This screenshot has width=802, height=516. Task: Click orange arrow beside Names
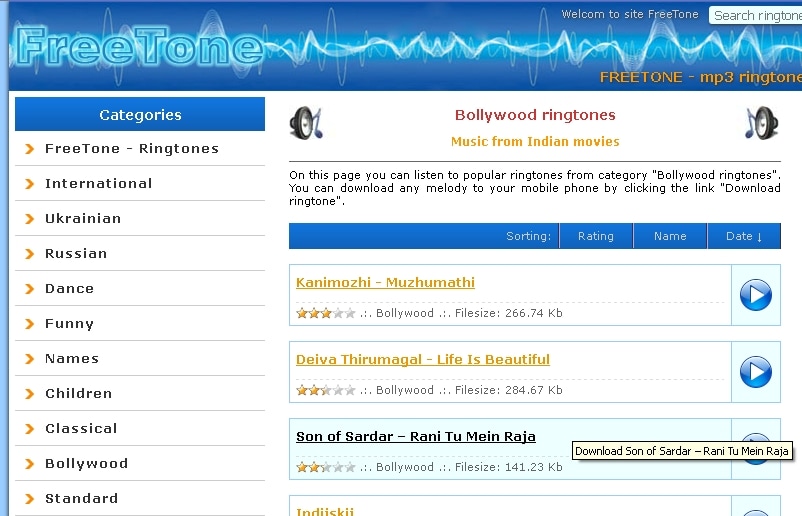pyautogui.click(x=30, y=359)
